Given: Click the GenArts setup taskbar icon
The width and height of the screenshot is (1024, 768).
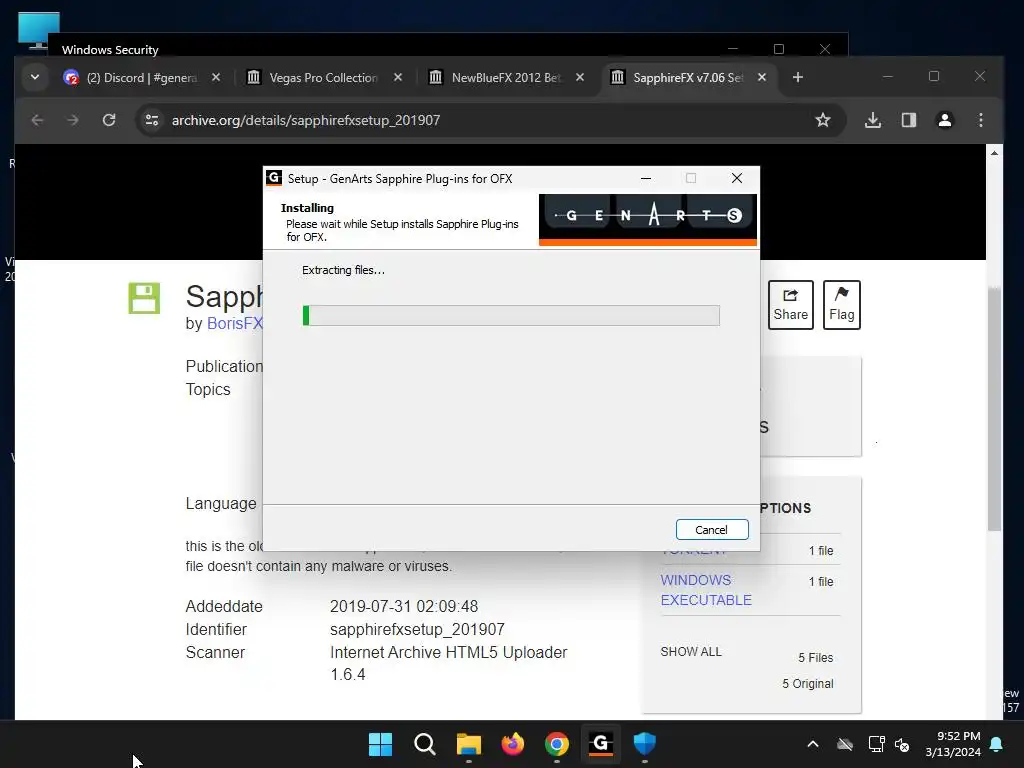Looking at the screenshot, I should coord(601,744).
